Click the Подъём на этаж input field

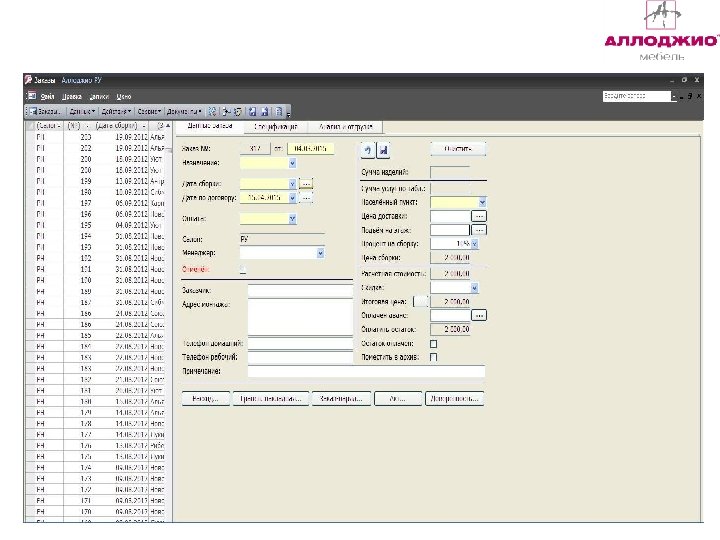(x=450, y=230)
